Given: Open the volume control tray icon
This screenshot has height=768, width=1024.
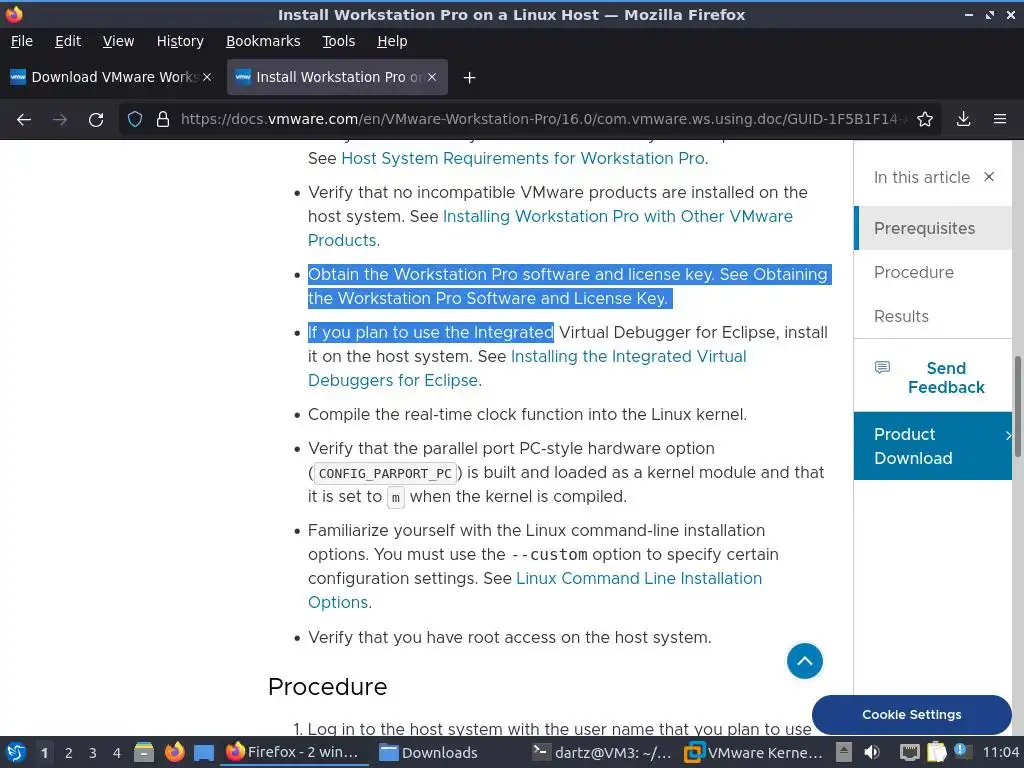Looking at the screenshot, I should point(872,752).
